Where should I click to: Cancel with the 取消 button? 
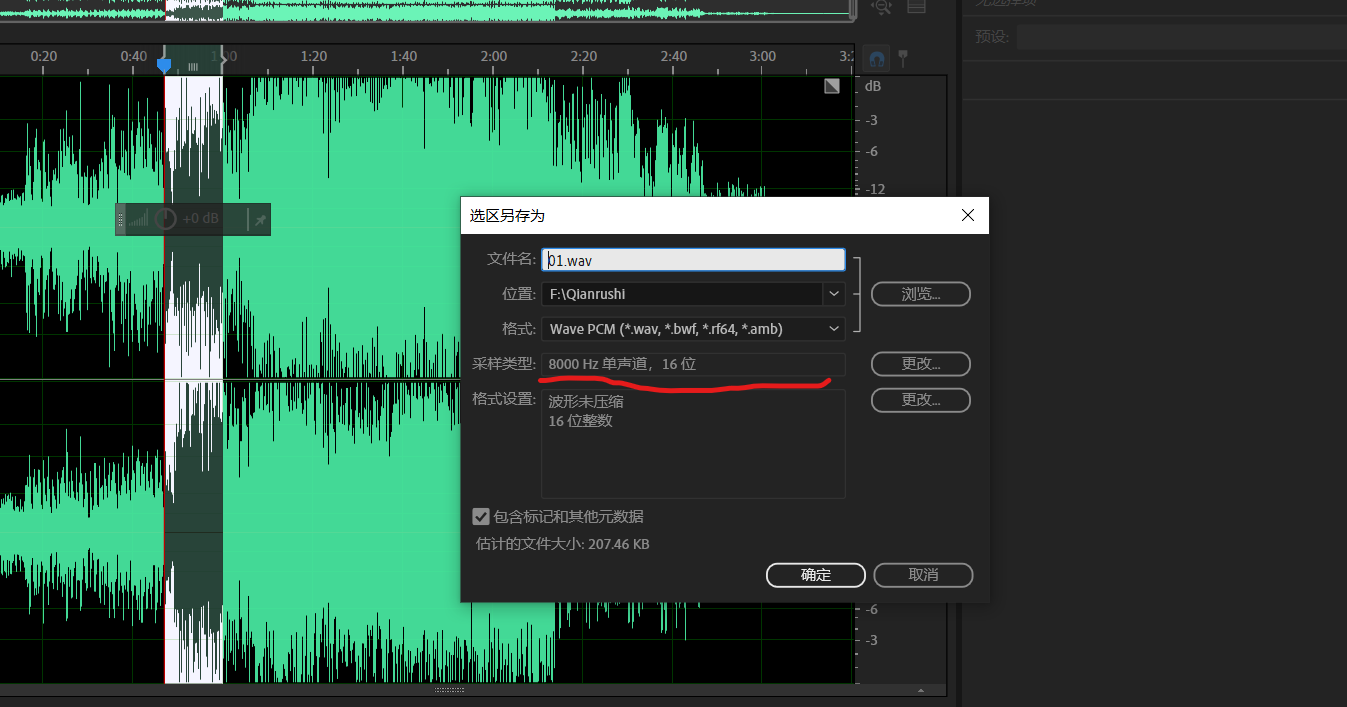coord(923,575)
